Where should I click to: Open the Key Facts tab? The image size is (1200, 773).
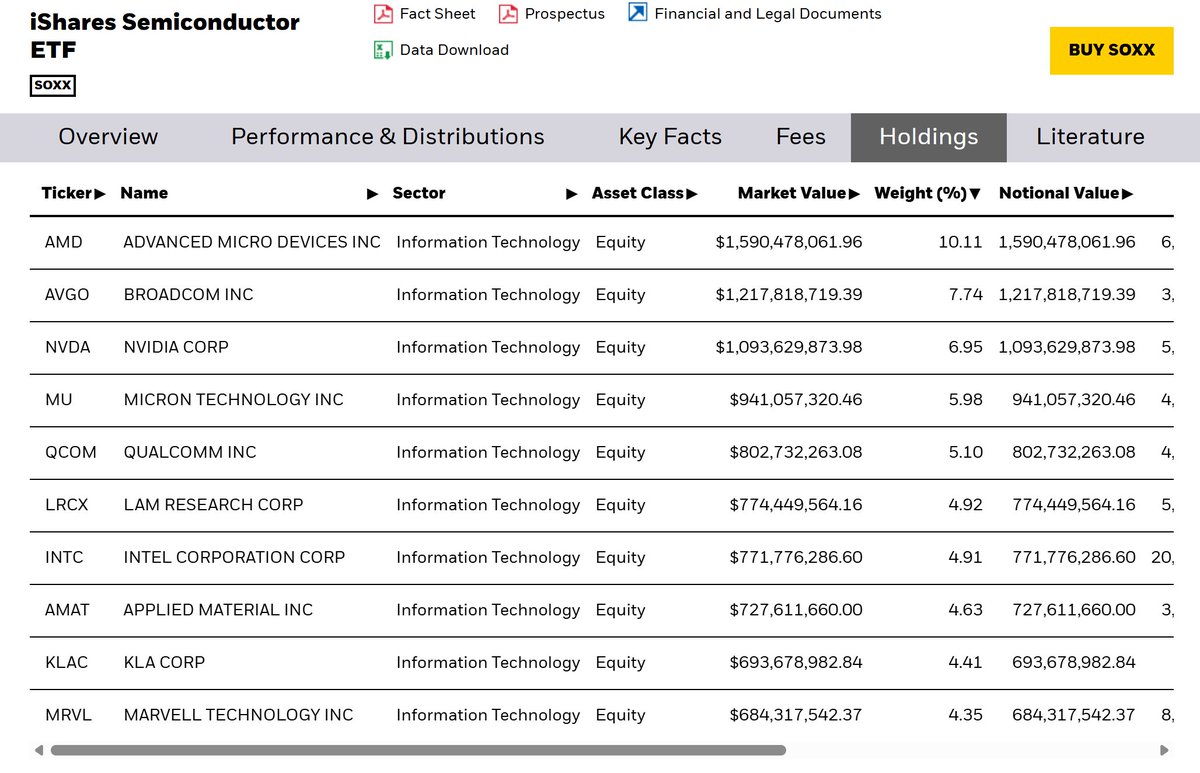click(670, 137)
